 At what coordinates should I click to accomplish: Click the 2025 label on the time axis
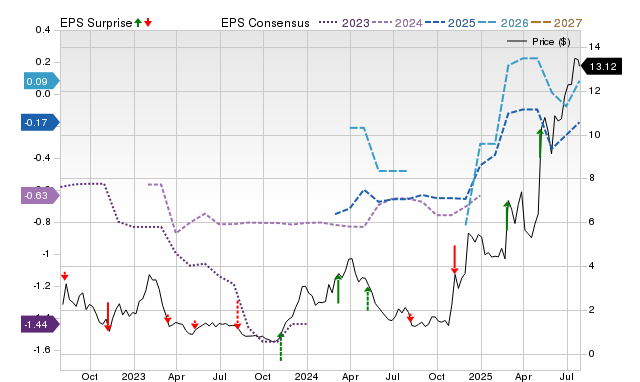coord(480,376)
